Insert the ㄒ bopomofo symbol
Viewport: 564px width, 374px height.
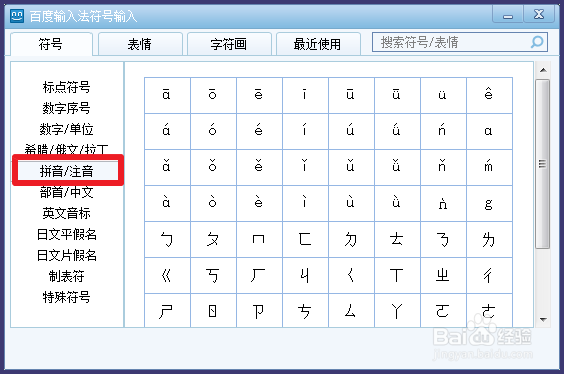click(x=397, y=275)
